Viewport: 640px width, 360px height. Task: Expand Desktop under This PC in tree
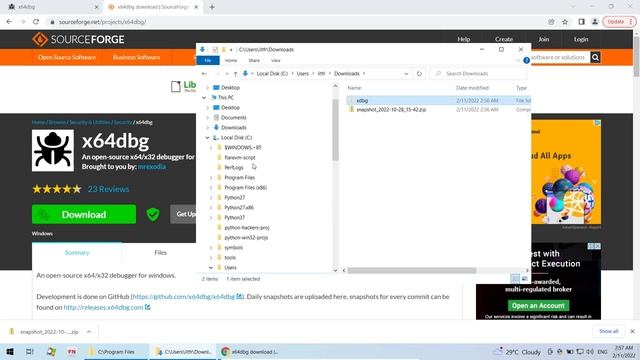pyautogui.click(x=208, y=108)
